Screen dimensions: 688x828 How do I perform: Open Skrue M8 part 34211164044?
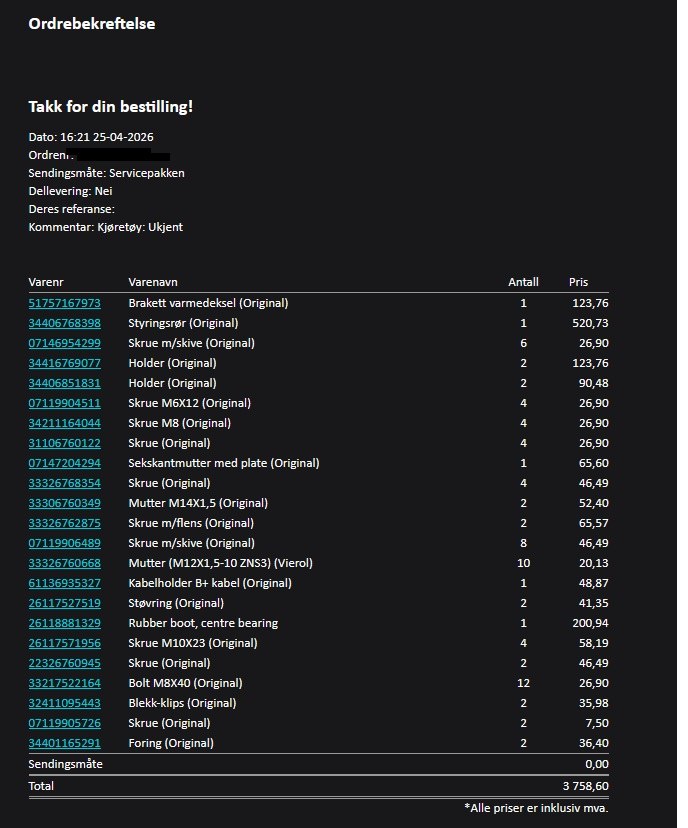[x=64, y=423]
